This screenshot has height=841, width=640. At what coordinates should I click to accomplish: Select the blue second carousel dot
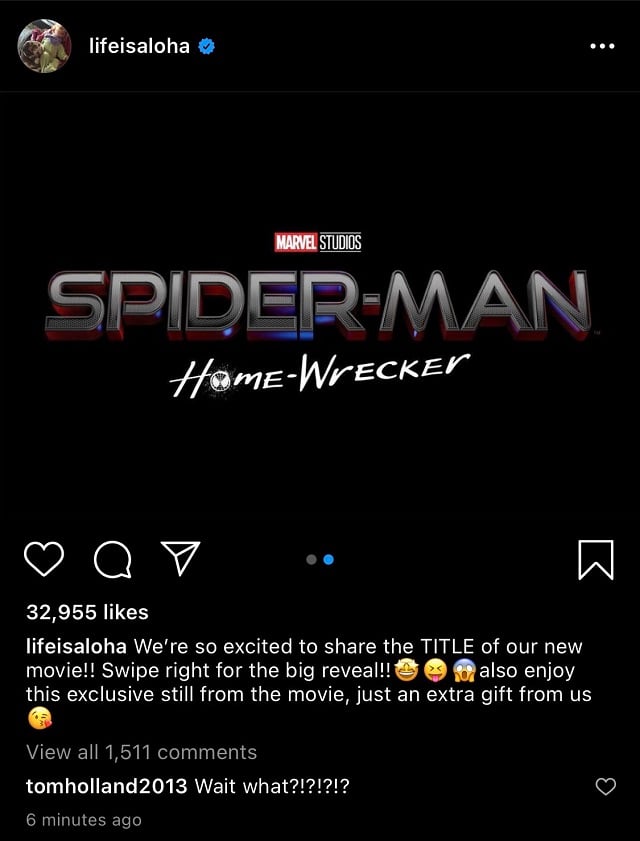click(329, 559)
